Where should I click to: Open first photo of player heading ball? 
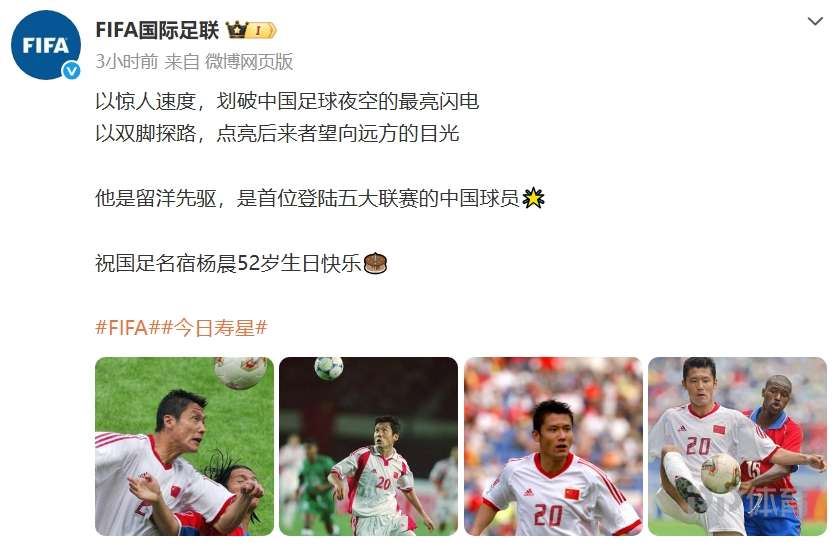coord(184,446)
